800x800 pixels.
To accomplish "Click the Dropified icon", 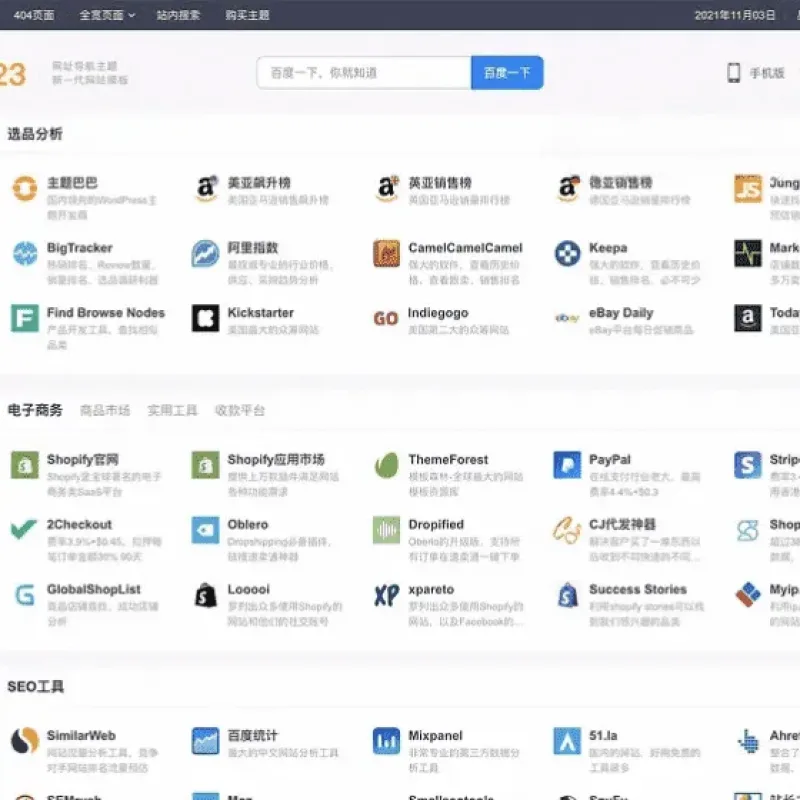I will click(387, 530).
